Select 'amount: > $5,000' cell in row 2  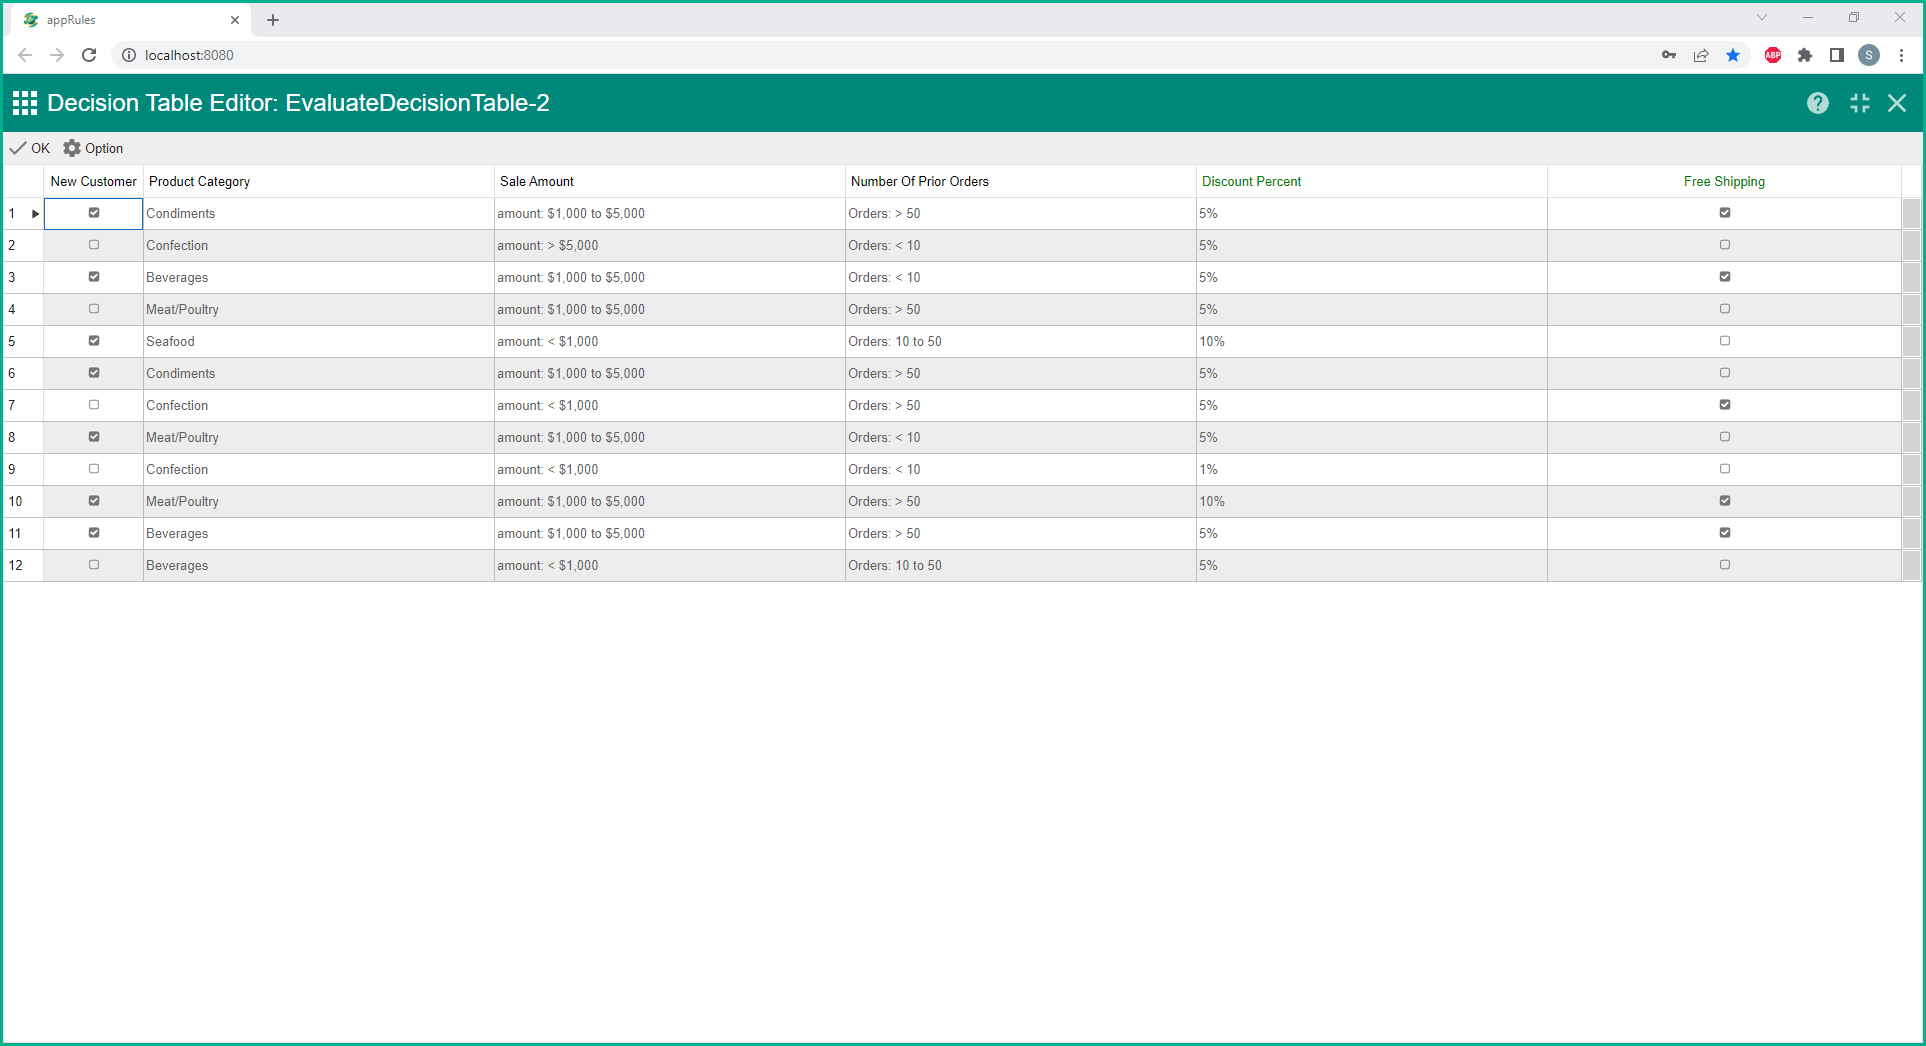670,245
